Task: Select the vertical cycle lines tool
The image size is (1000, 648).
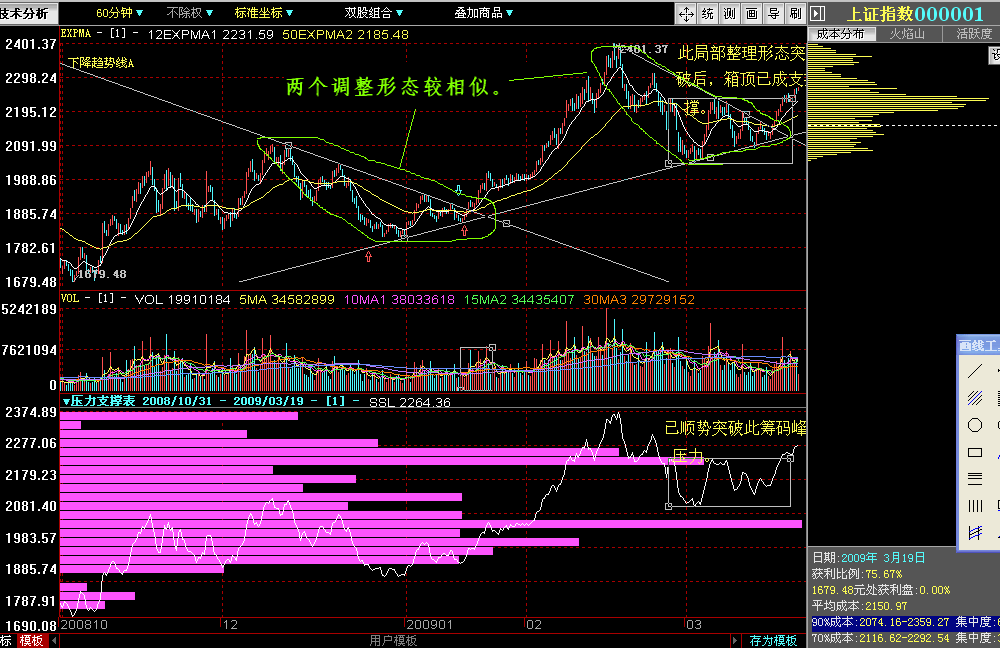Action: [975, 506]
